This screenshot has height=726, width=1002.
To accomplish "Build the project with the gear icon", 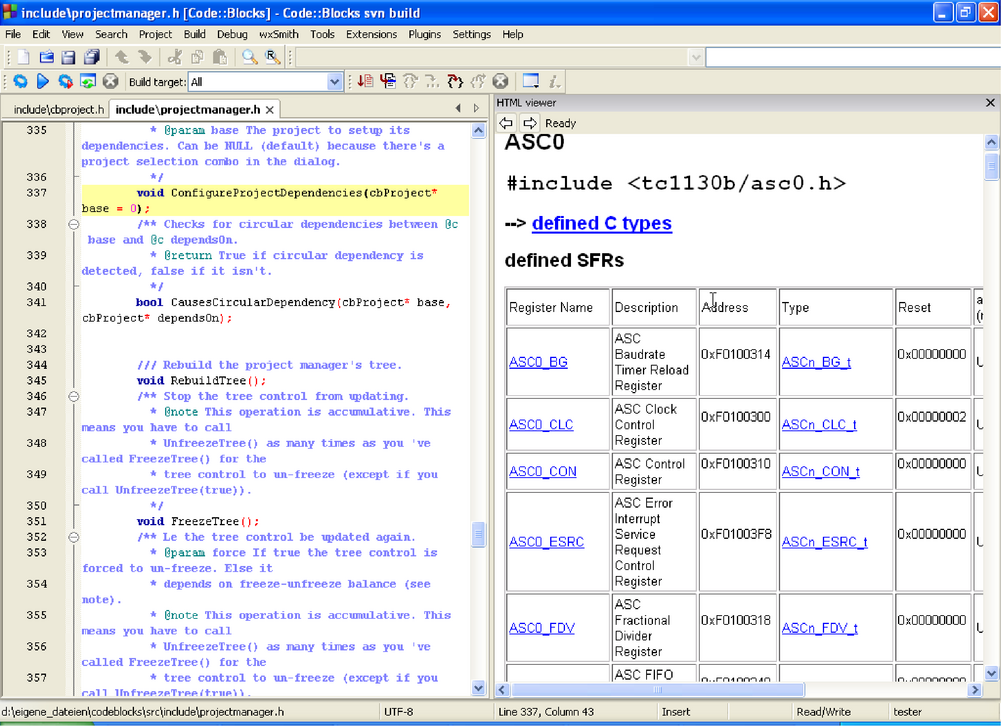I will 20,81.
